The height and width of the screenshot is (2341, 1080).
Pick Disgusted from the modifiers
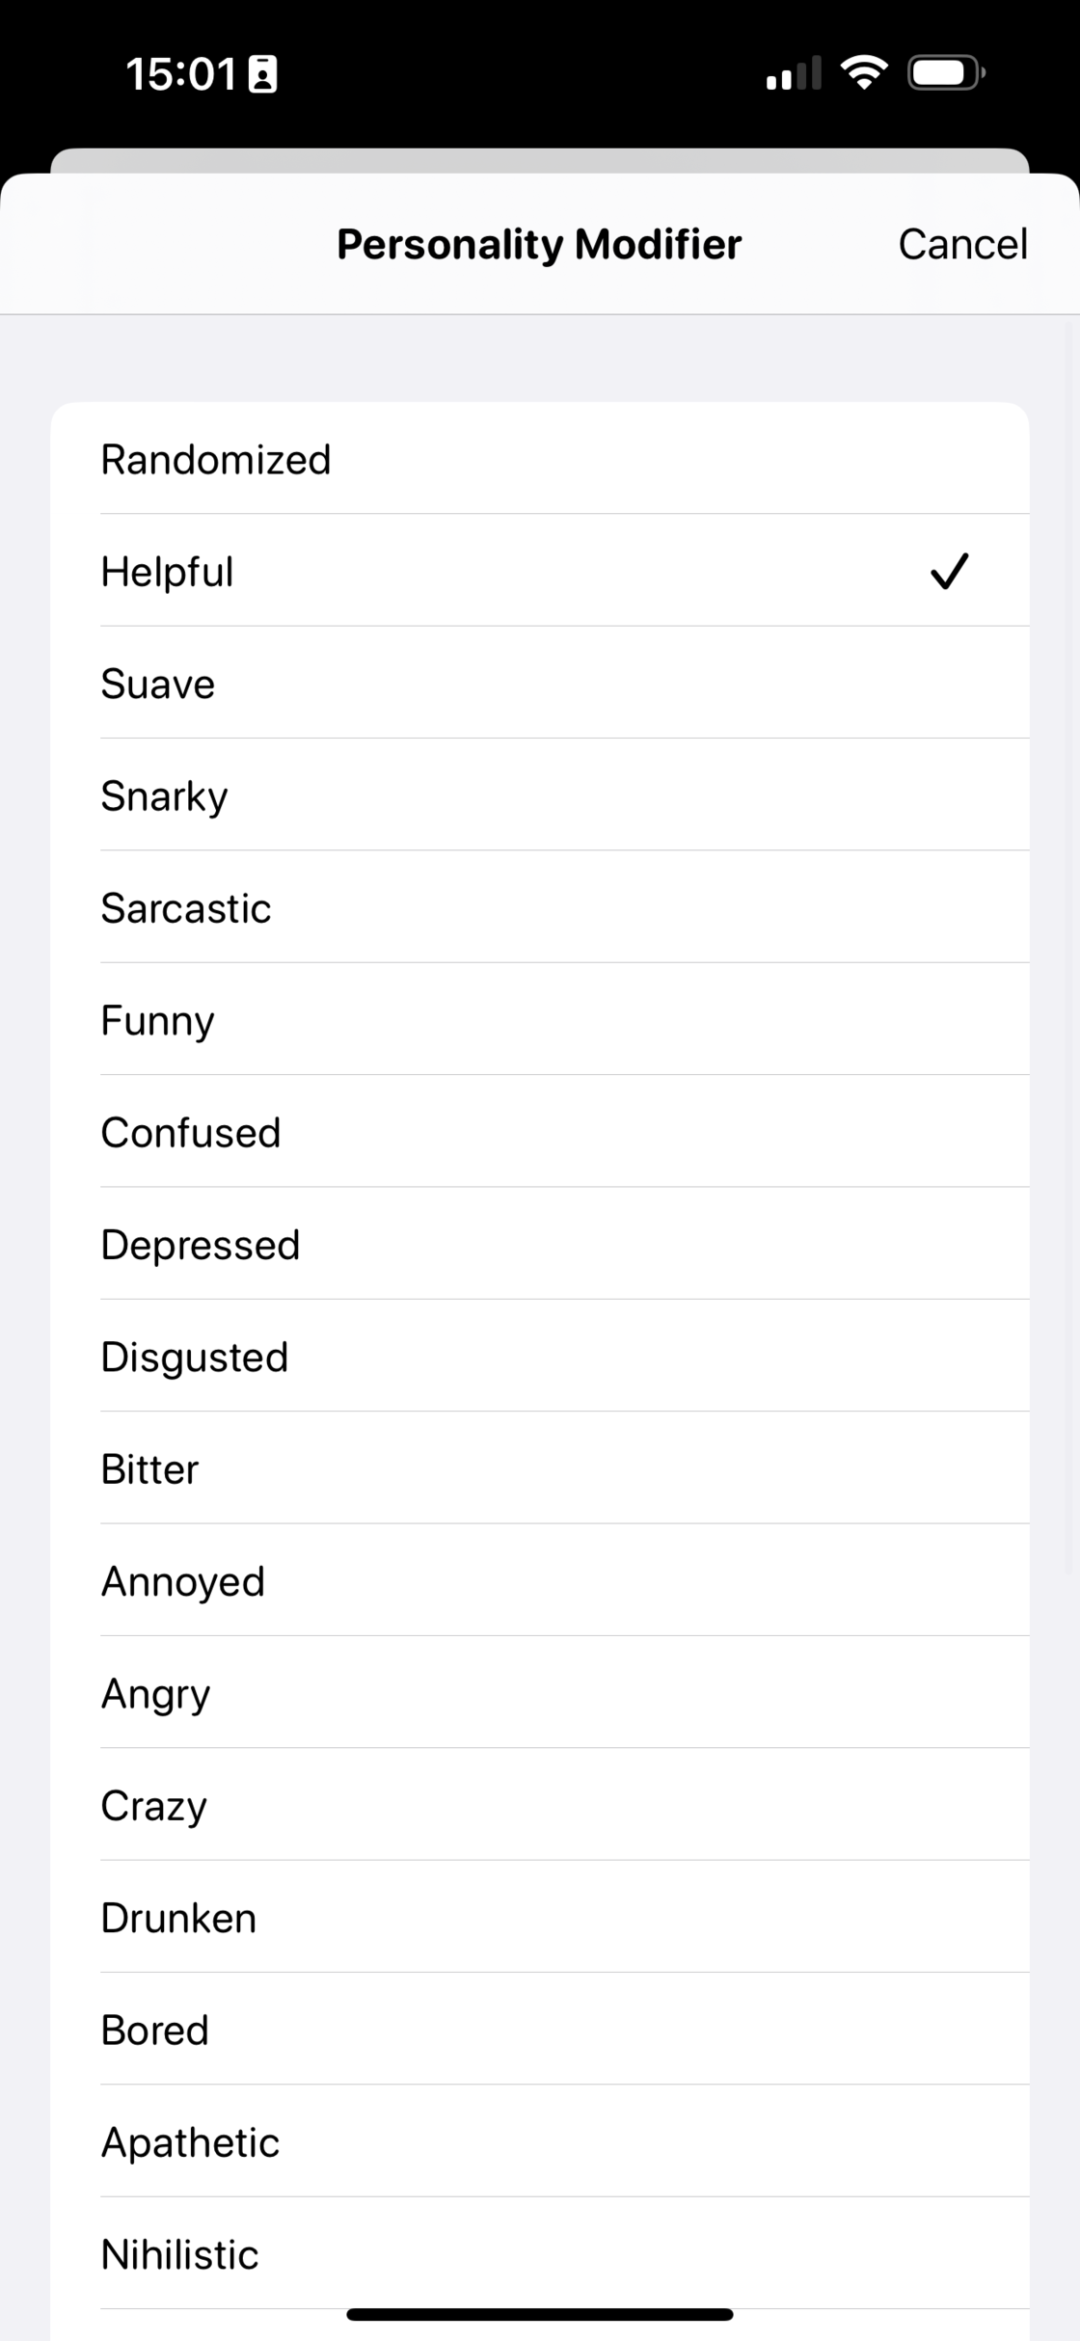coord(195,1357)
